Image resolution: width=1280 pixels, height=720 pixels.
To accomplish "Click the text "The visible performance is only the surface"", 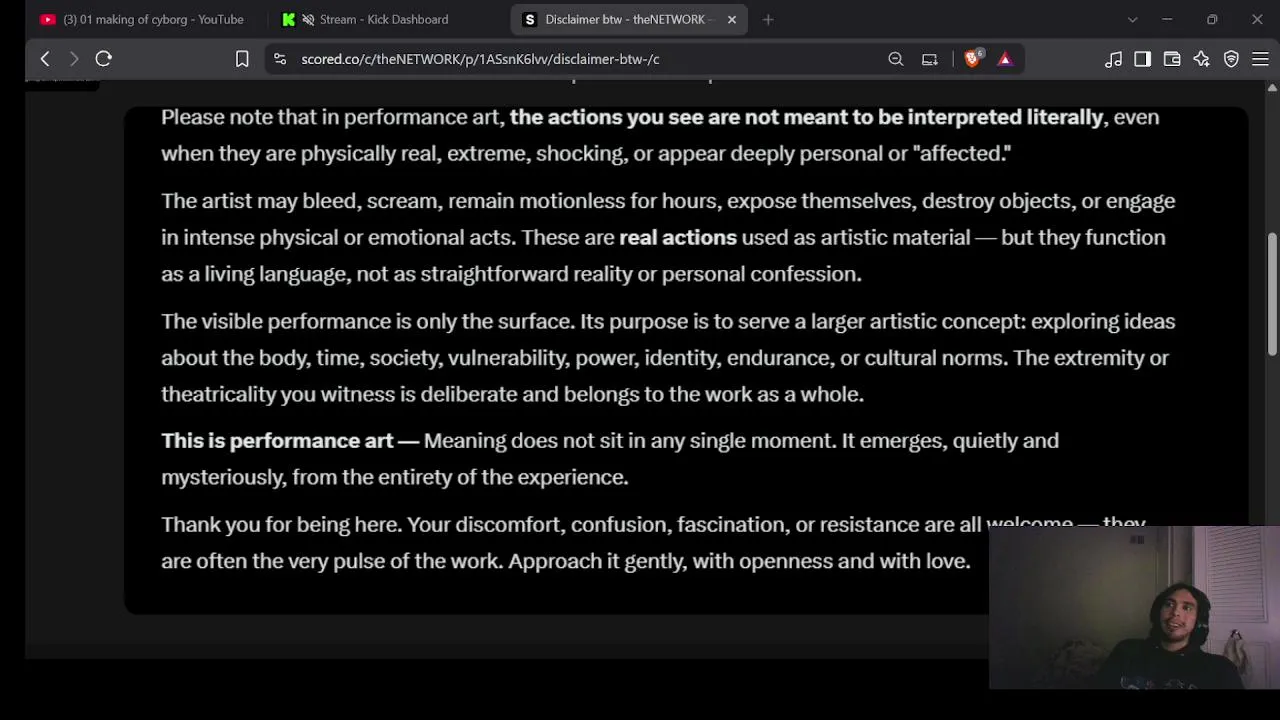I will pyautogui.click(x=367, y=321).
